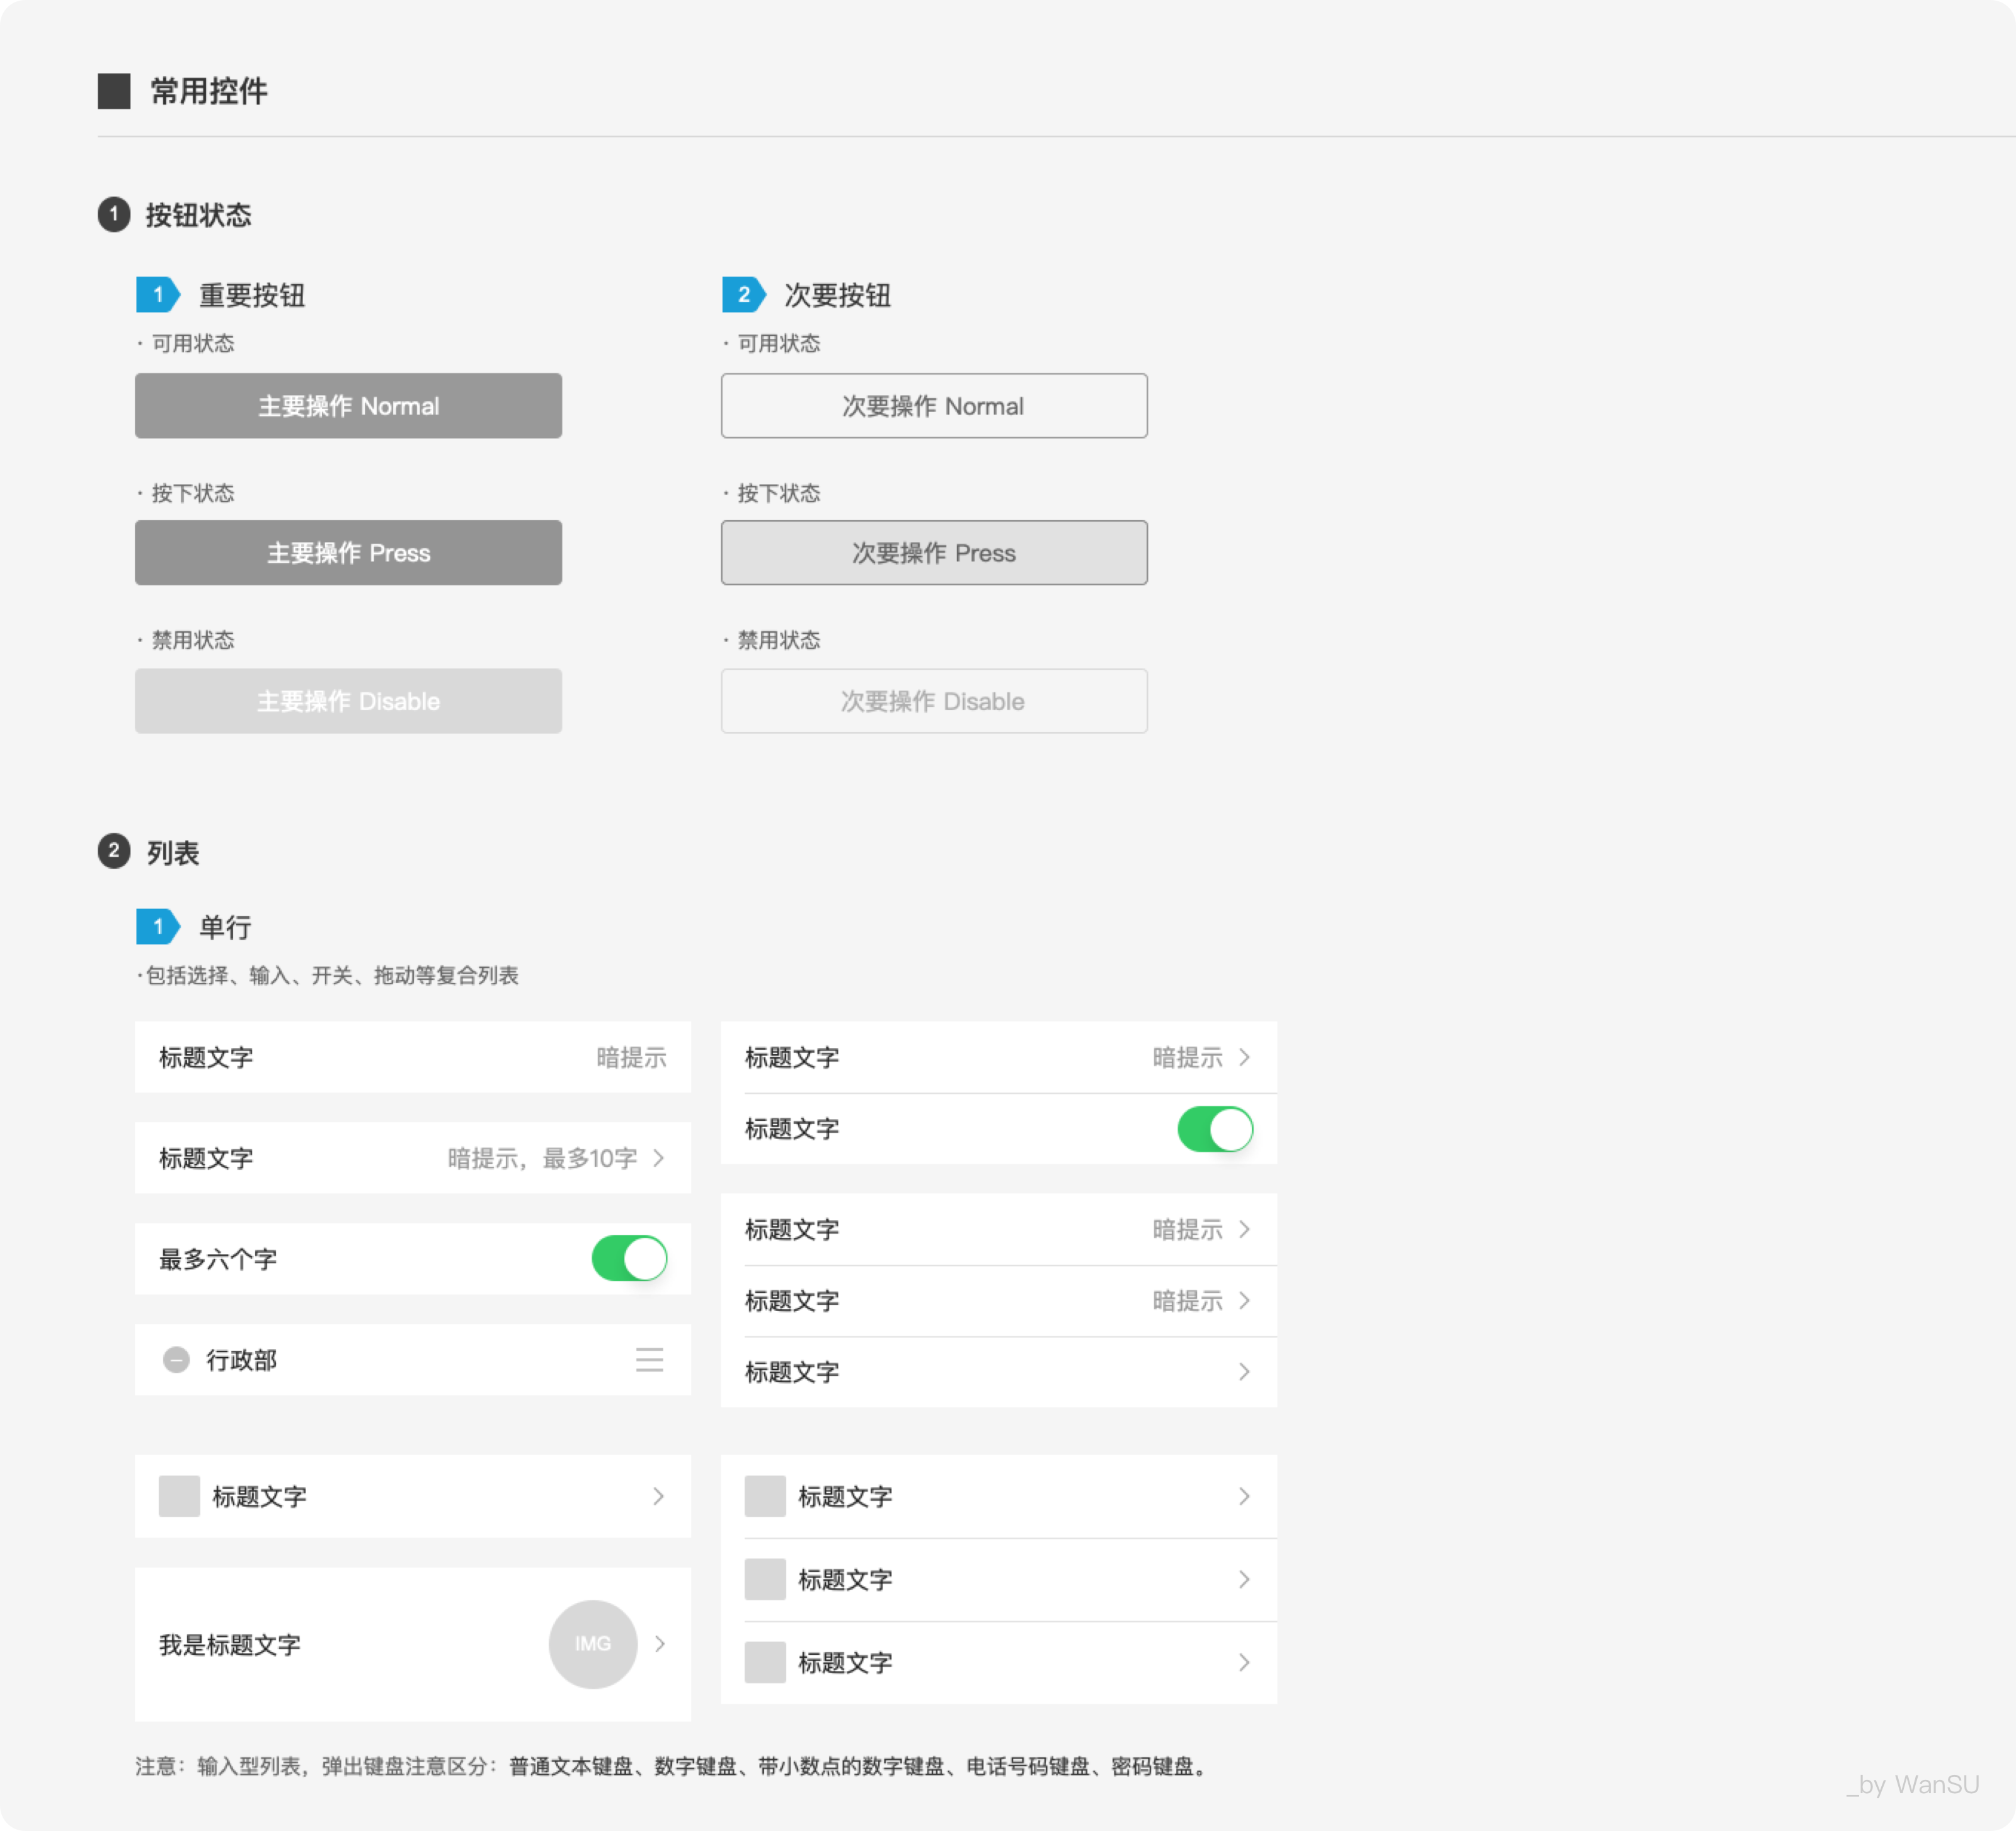Click the round IMG avatar placeholder

click(592, 1644)
